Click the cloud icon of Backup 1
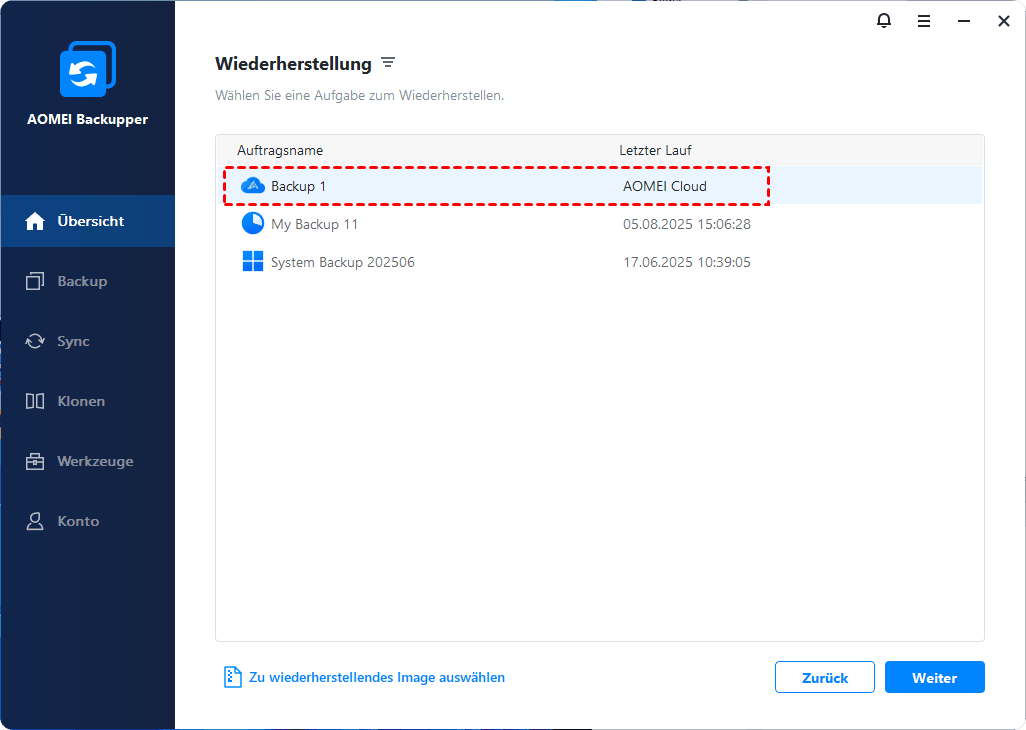Image resolution: width=1026 pixels, height=730 pixels. pyautogui.click(x=253, y=186)
